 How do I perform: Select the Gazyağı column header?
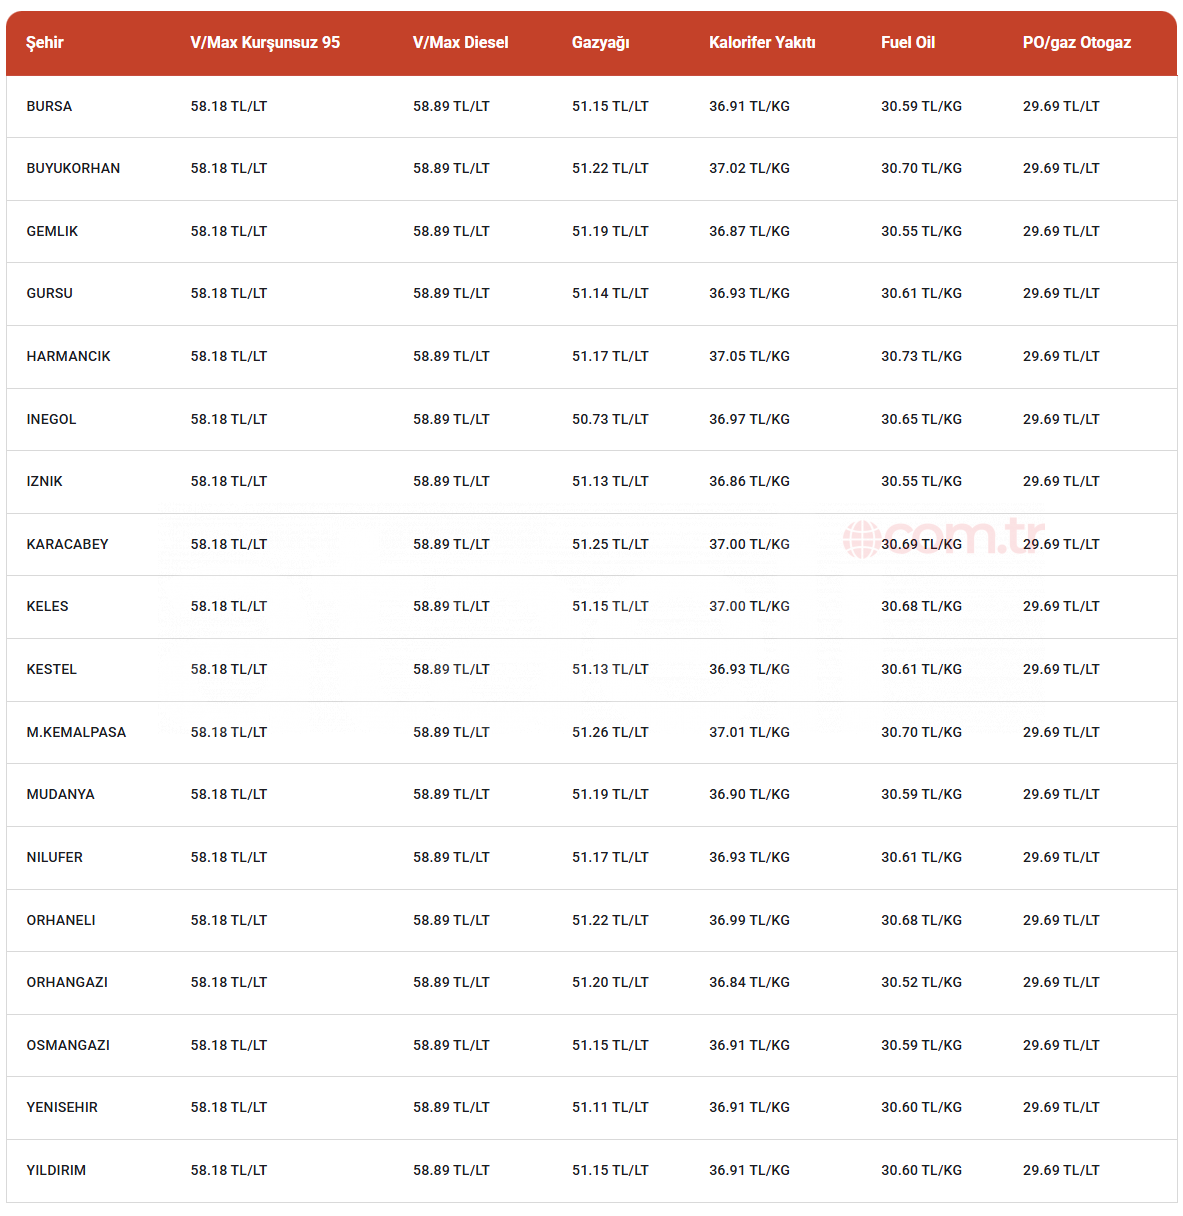(x=600, y=42)
